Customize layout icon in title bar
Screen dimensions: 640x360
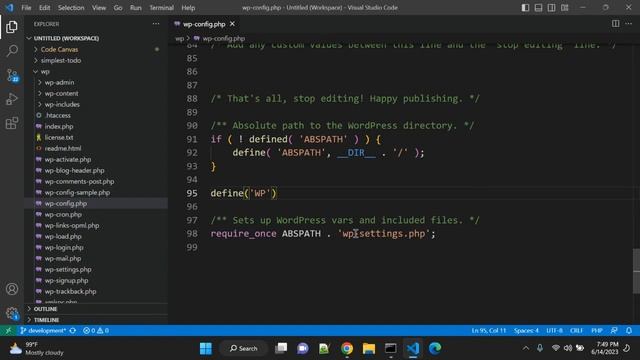coord(564,7)
